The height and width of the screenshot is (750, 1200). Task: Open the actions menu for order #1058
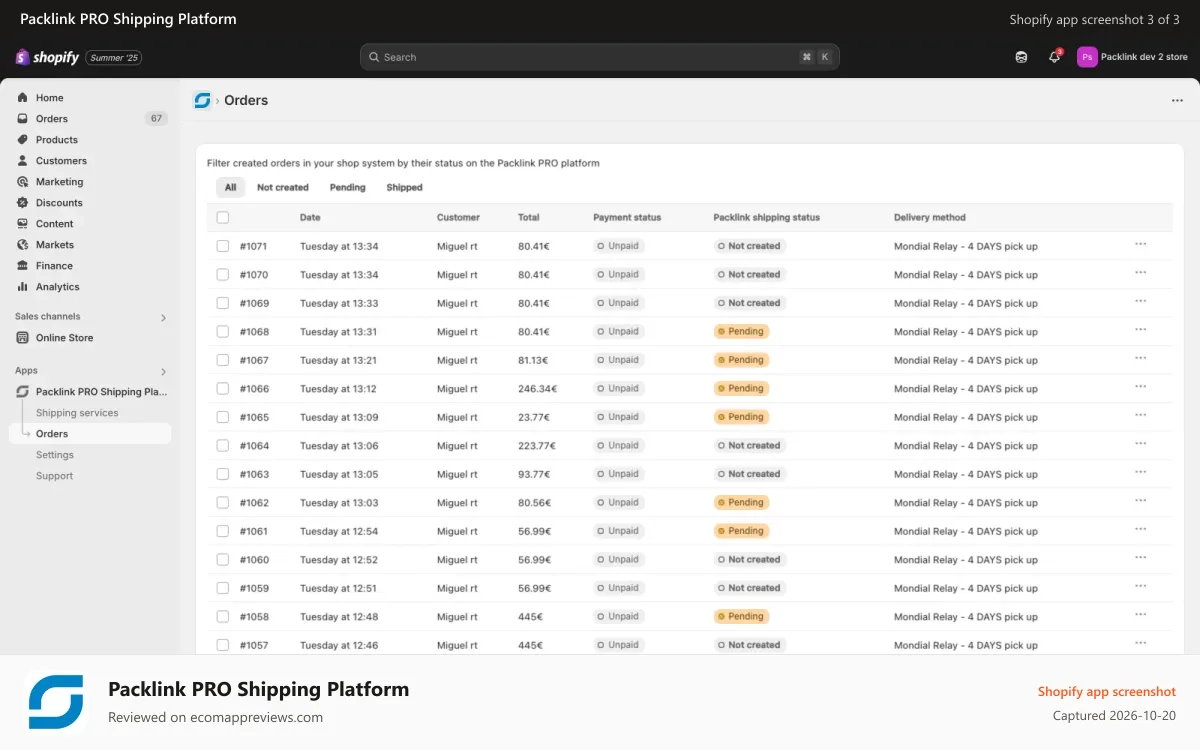tap(1140, 616)
